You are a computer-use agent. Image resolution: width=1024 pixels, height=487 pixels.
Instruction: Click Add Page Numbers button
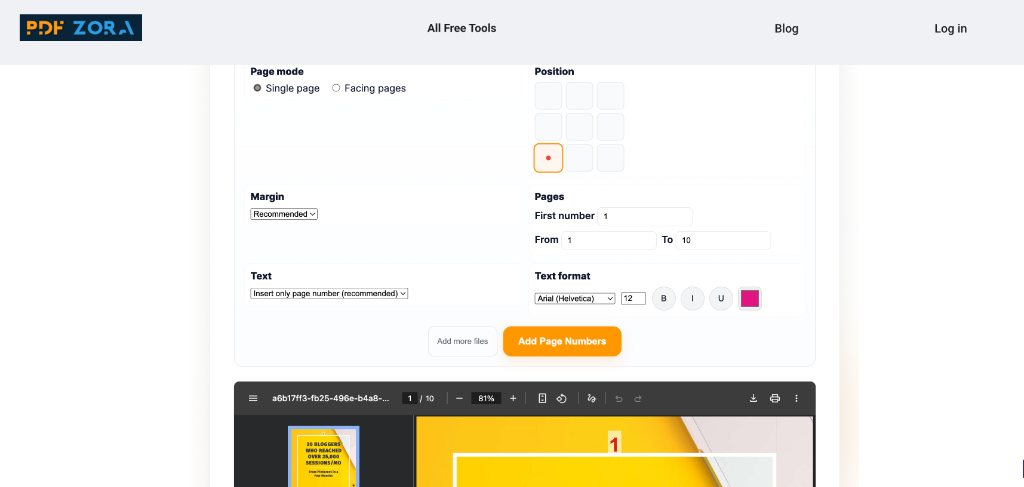tap(562, 341)
